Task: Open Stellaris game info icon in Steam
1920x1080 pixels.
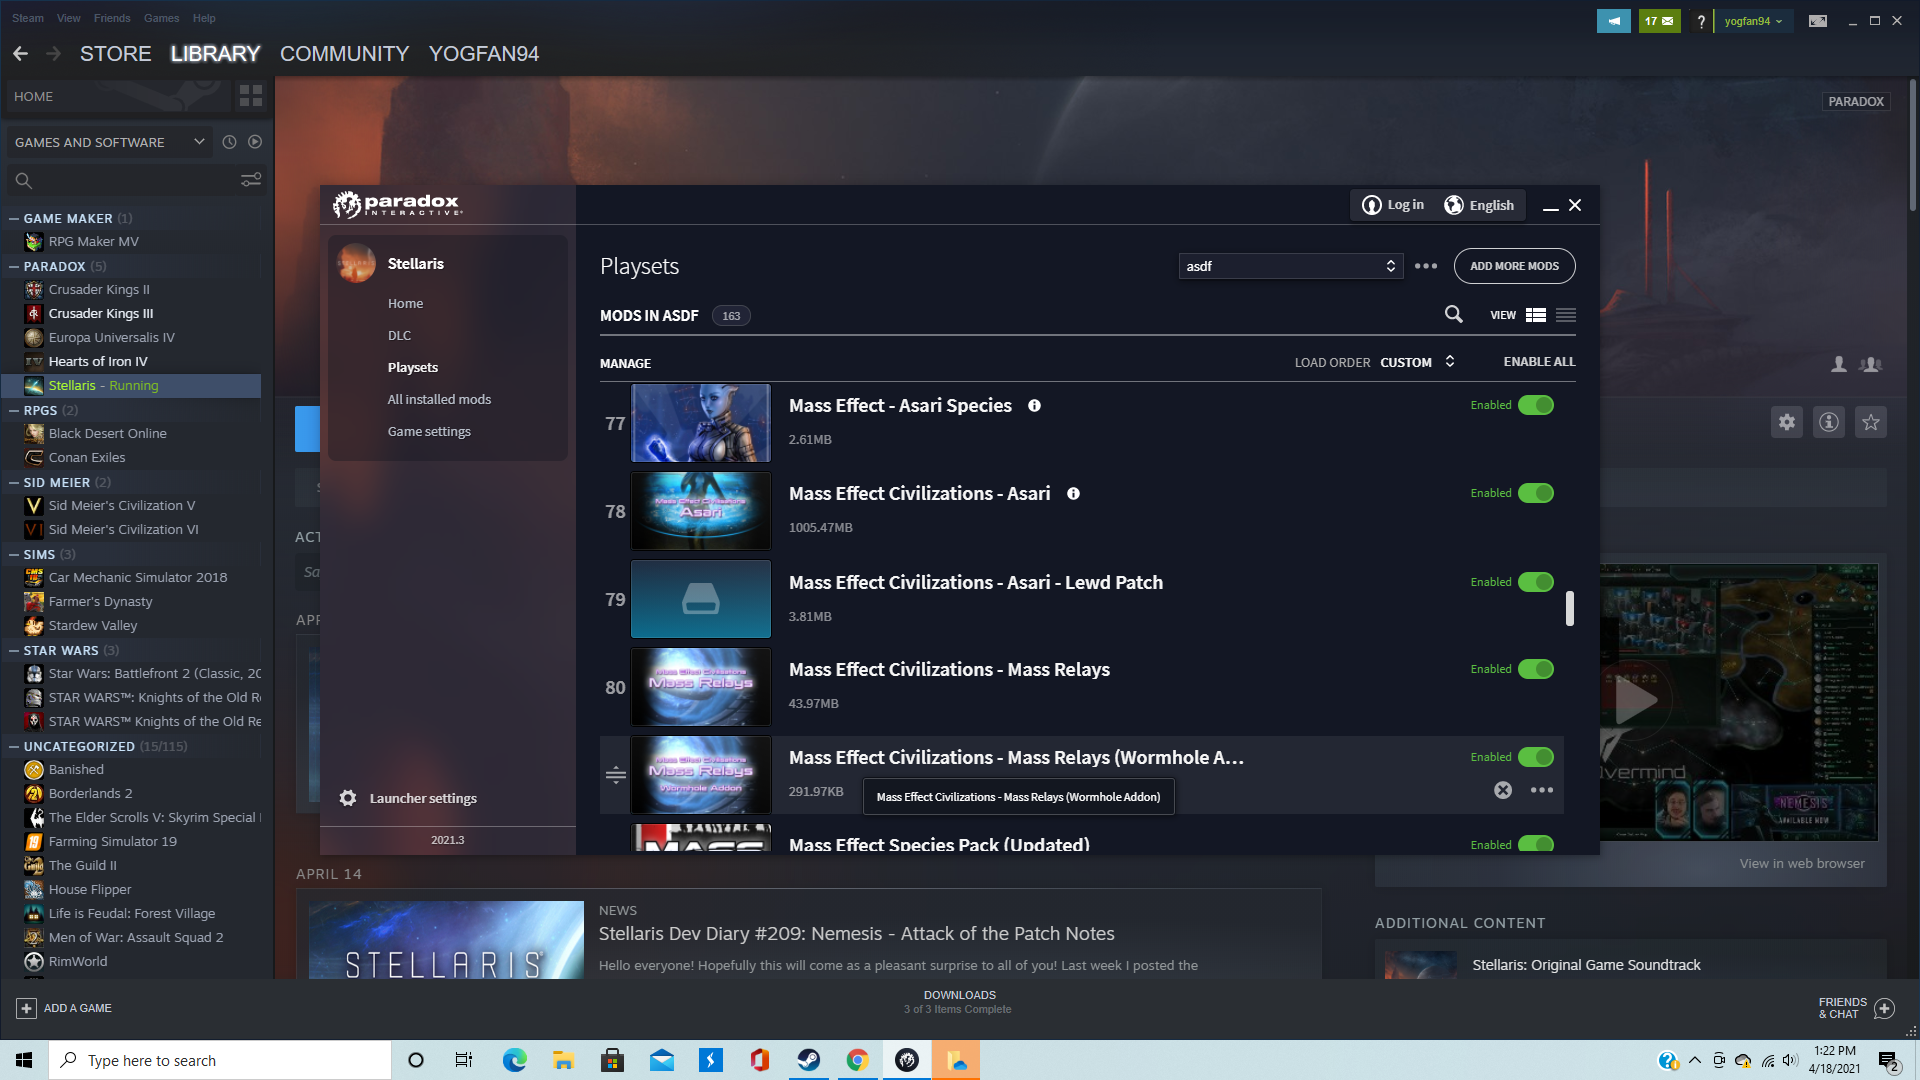Action: 1829,422
